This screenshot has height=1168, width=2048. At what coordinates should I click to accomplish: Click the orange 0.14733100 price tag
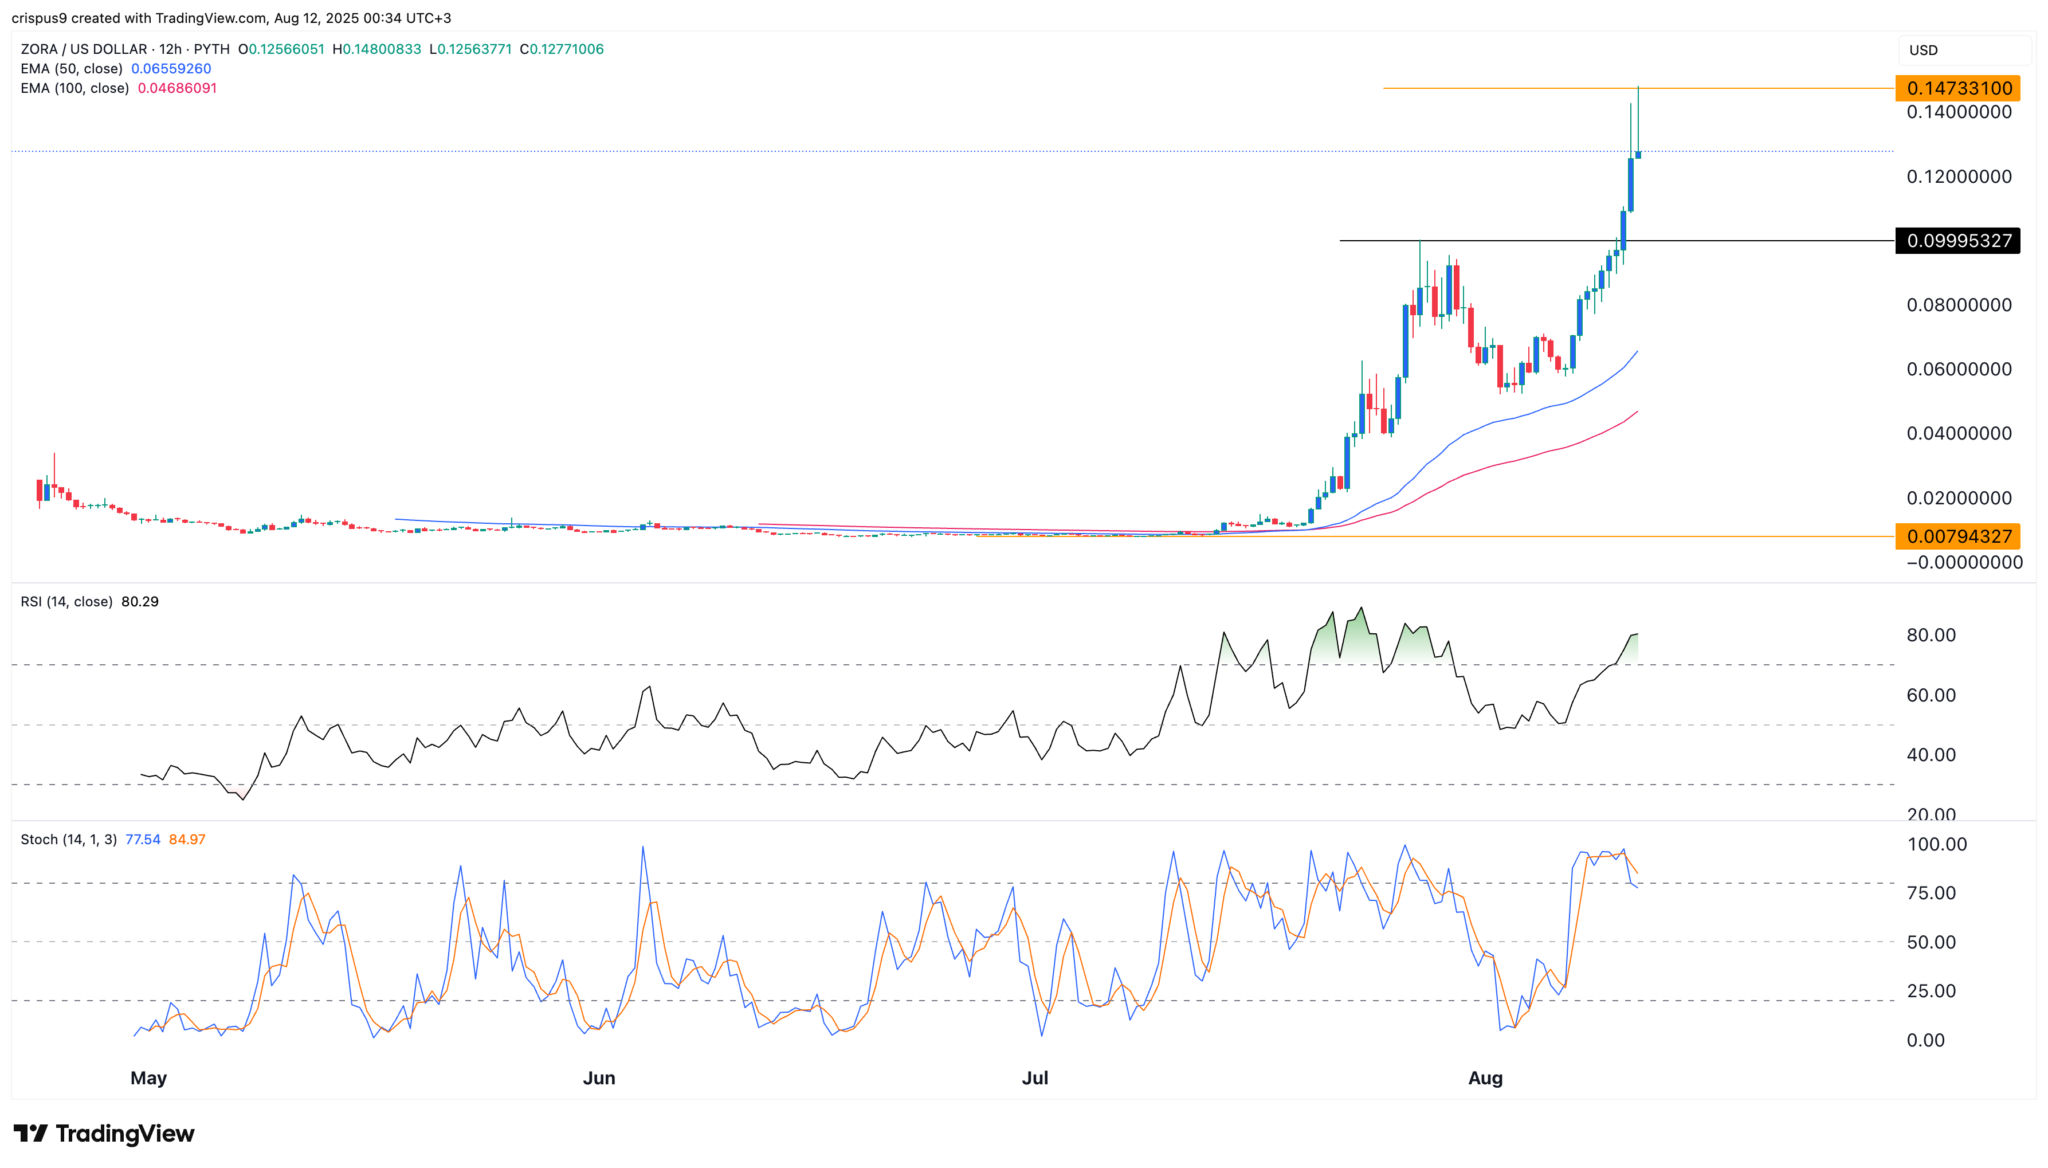(x=1958, y=88)
